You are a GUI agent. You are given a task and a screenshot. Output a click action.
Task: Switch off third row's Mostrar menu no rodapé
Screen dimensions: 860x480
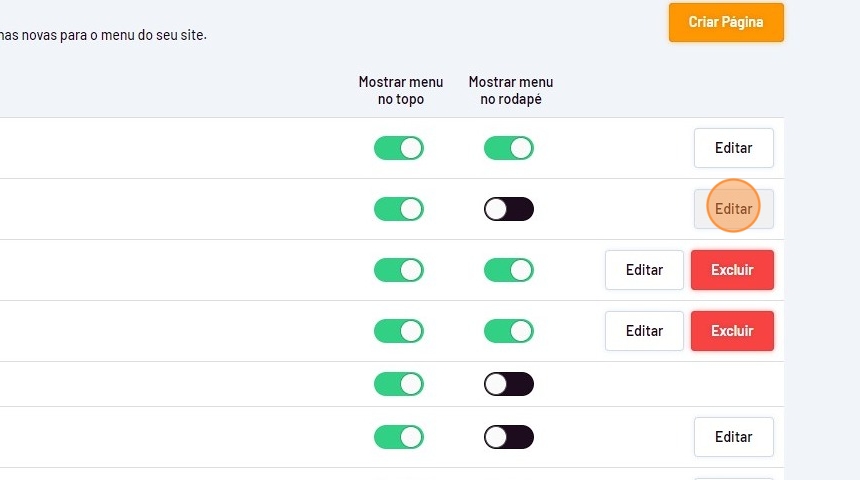pos(509,270)
